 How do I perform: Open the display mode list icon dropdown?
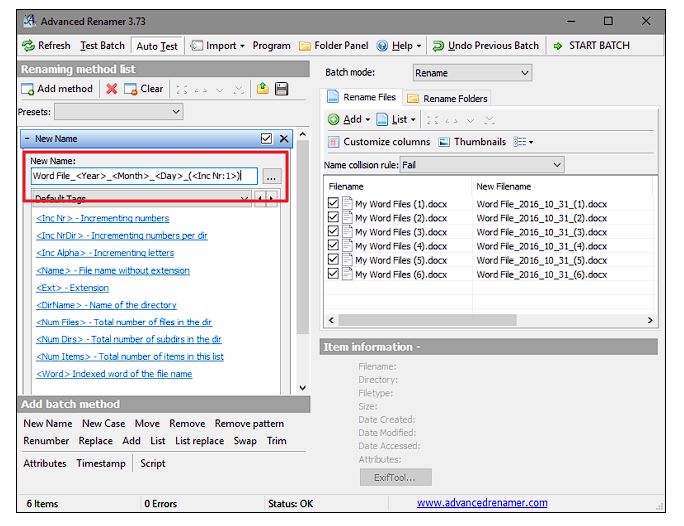tap(523, 142)
